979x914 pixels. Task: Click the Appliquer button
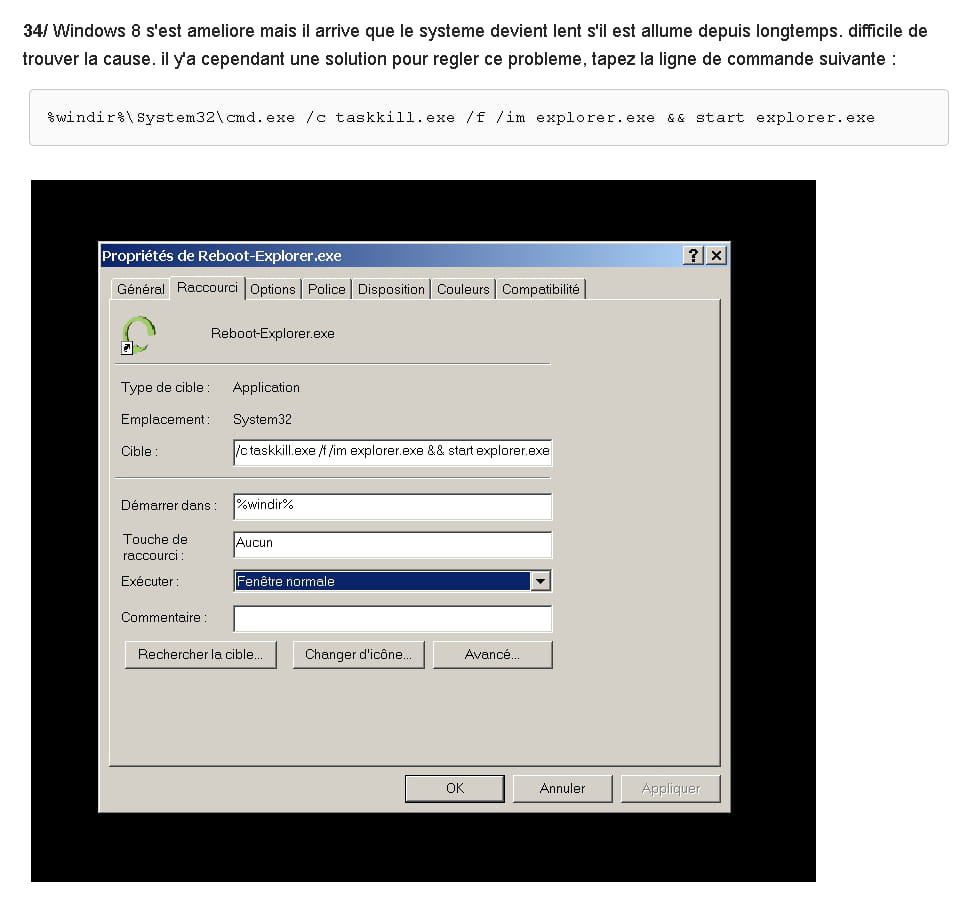[671, 789]
